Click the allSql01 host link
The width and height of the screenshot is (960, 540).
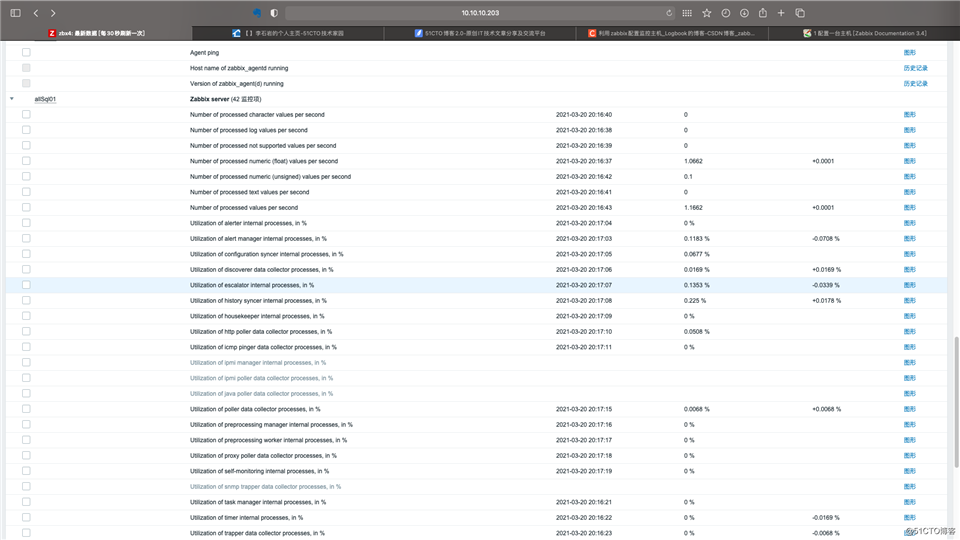pos(45,99)
